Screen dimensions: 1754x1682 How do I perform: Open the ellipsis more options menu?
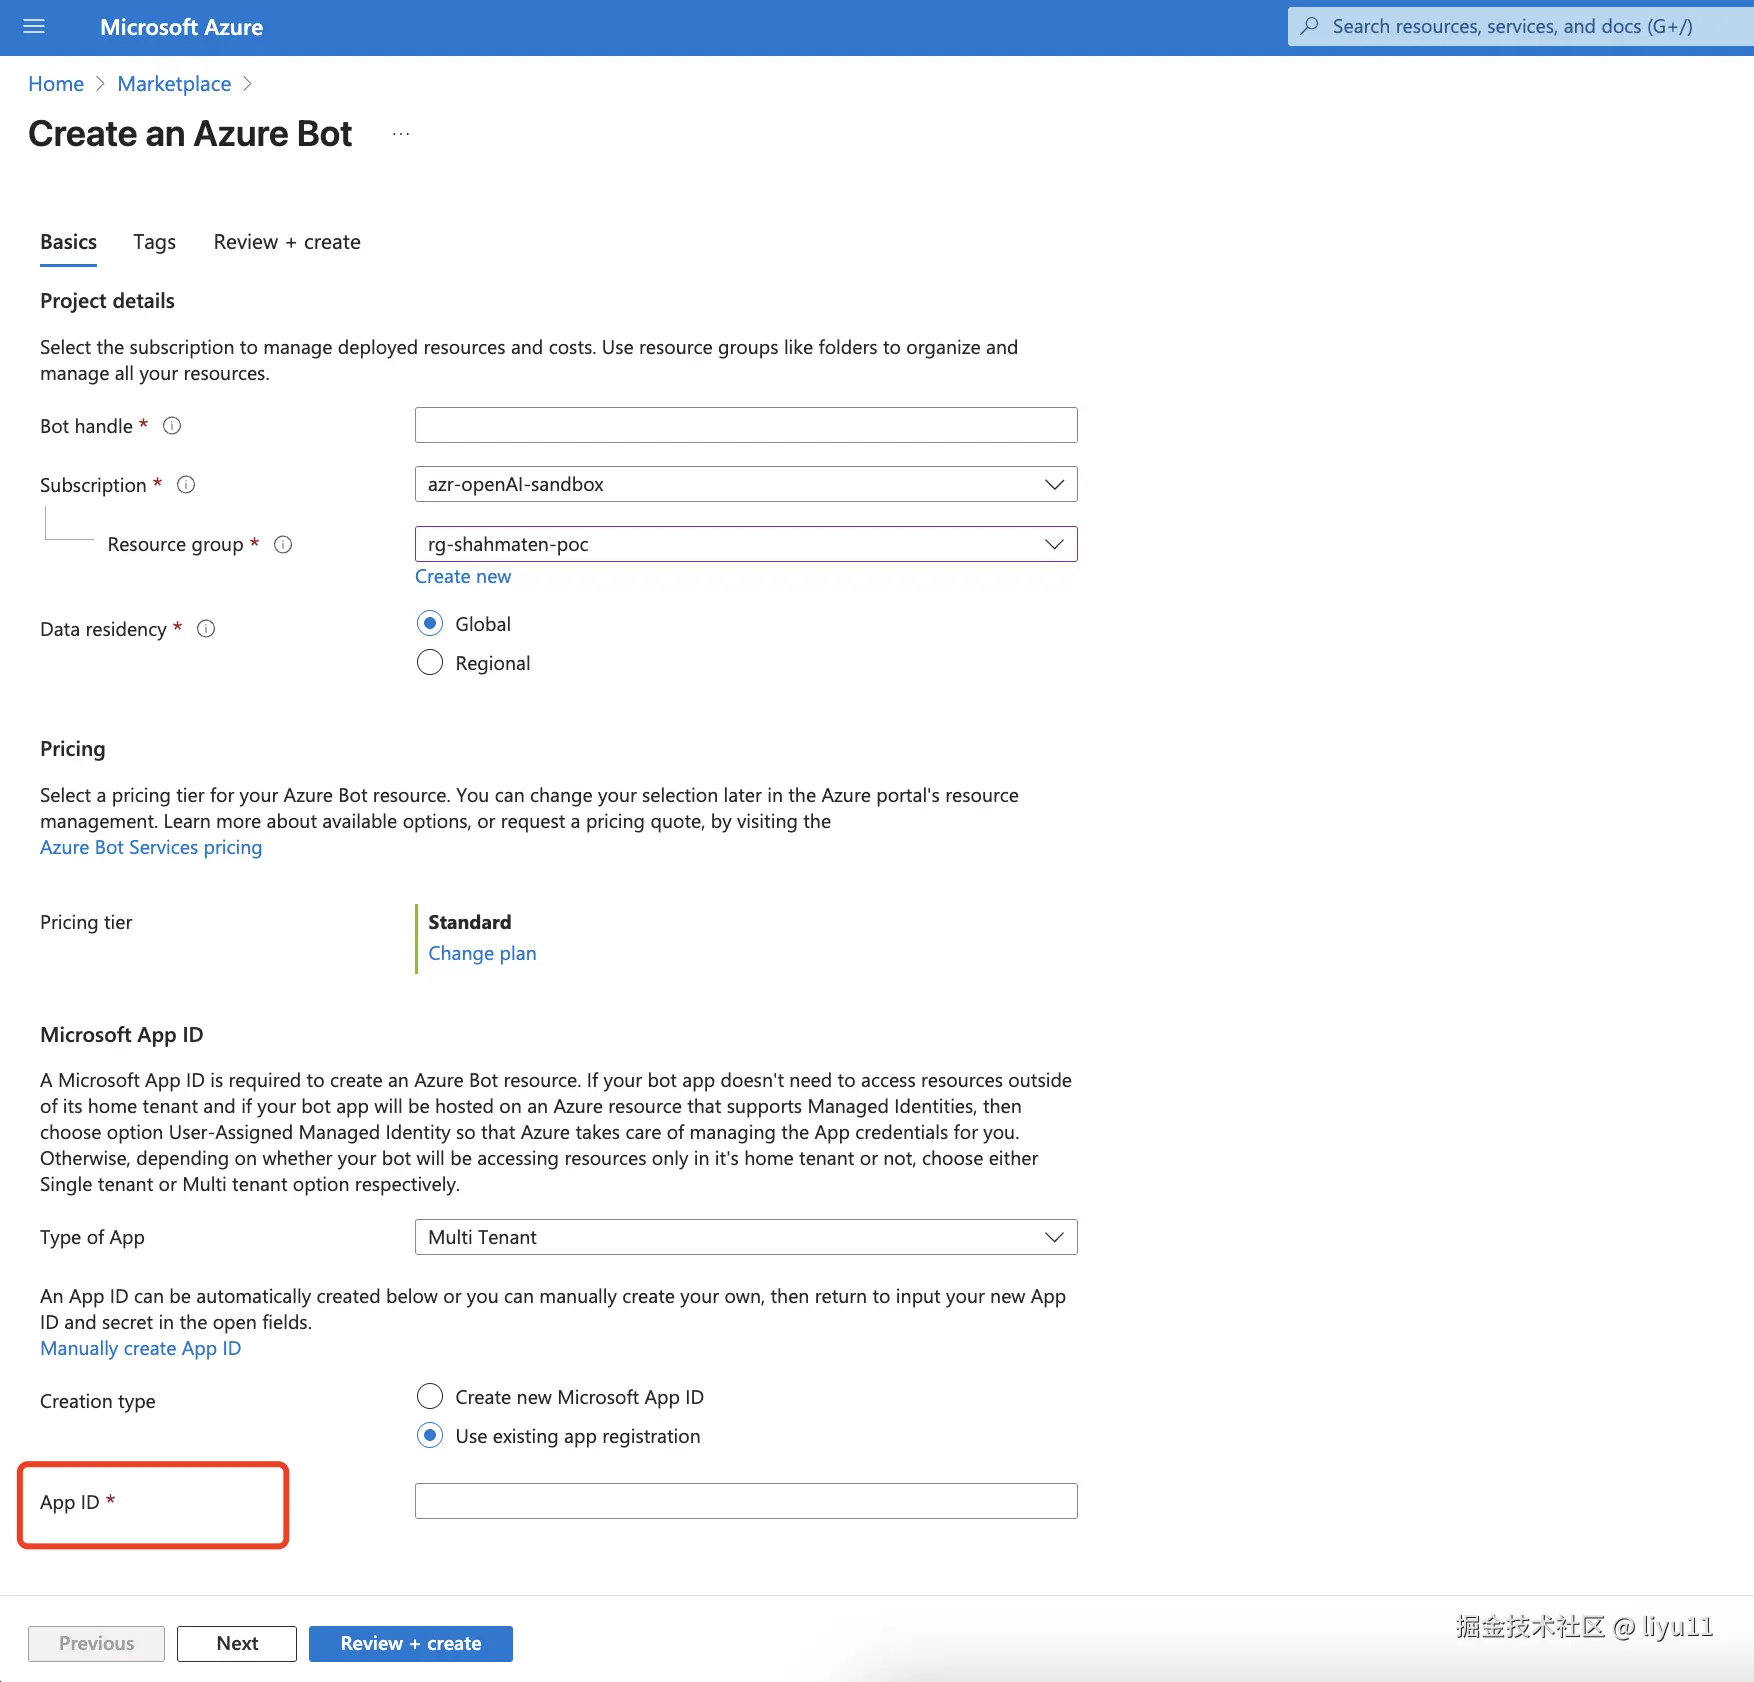tap(401, 134)
